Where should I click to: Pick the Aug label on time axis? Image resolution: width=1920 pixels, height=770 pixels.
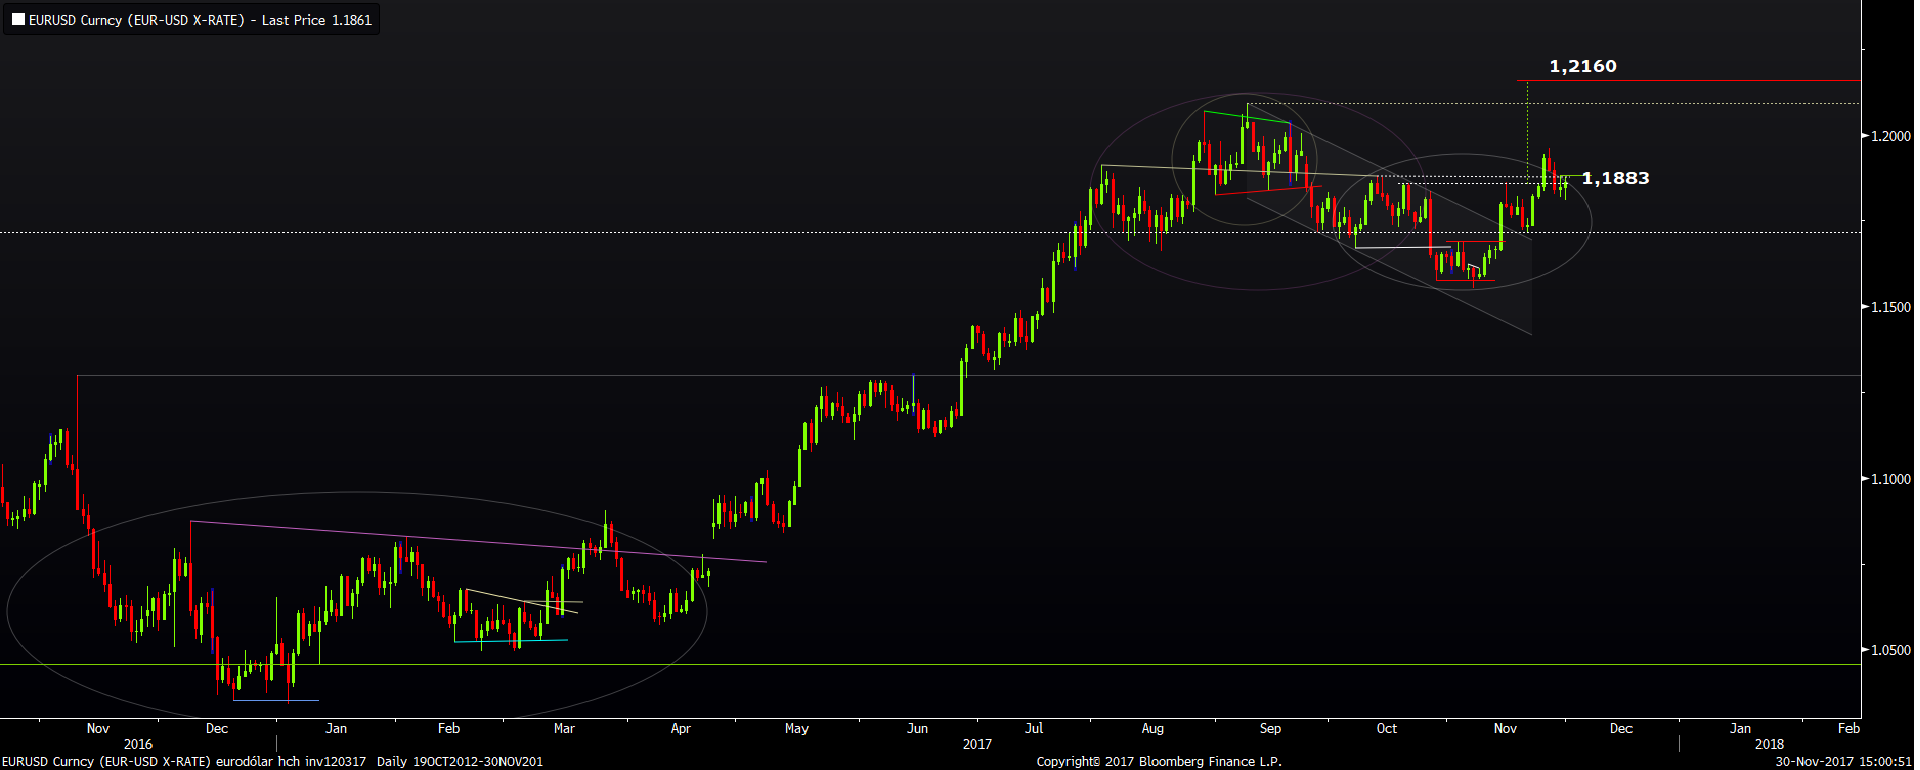(x=1152, y=728)
